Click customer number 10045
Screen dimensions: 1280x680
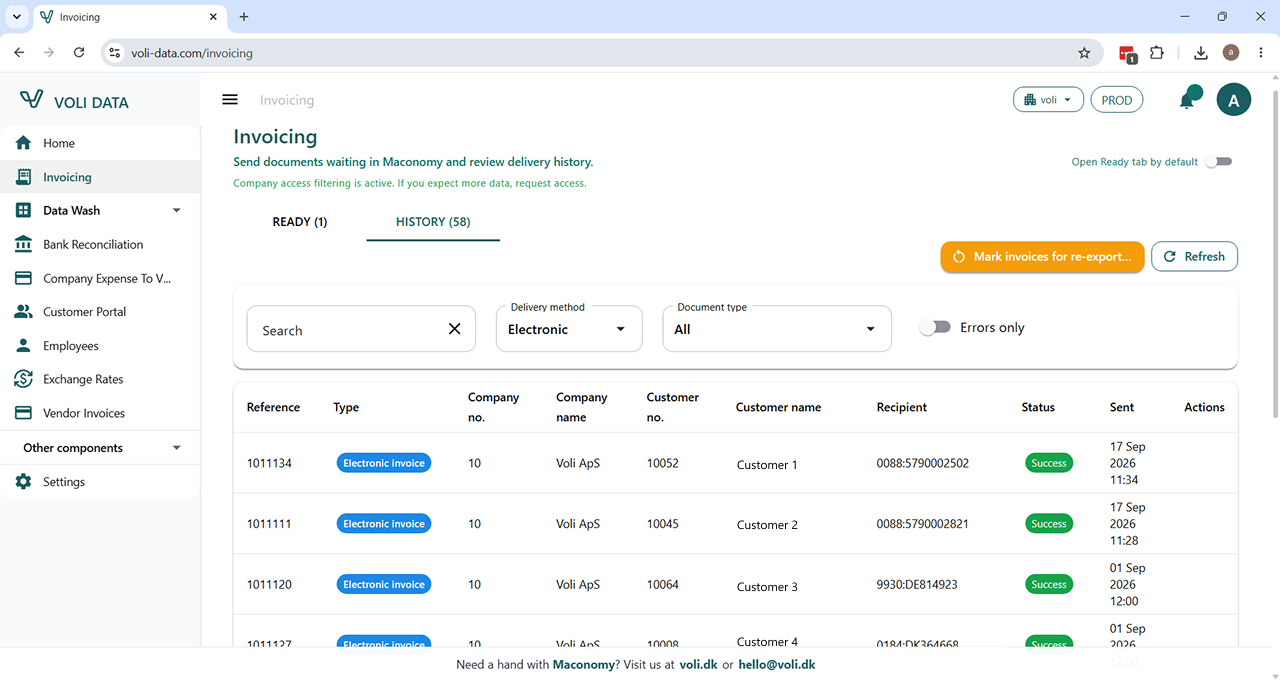click(x=663, y=524)
